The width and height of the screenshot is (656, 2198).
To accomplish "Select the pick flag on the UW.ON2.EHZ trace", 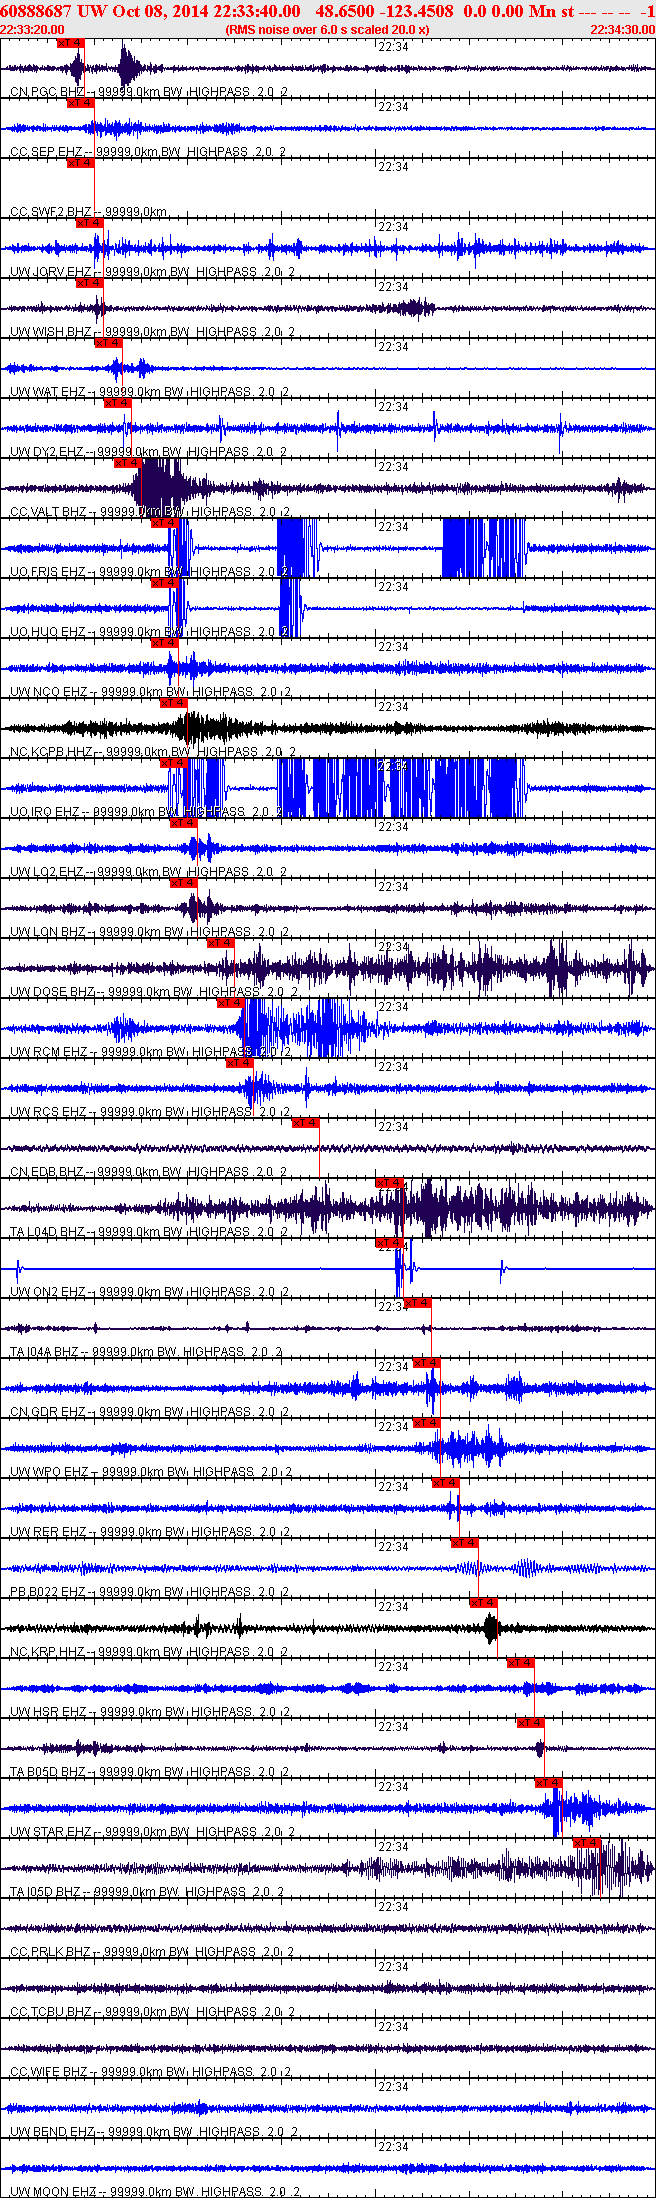I will point(389,1243).
